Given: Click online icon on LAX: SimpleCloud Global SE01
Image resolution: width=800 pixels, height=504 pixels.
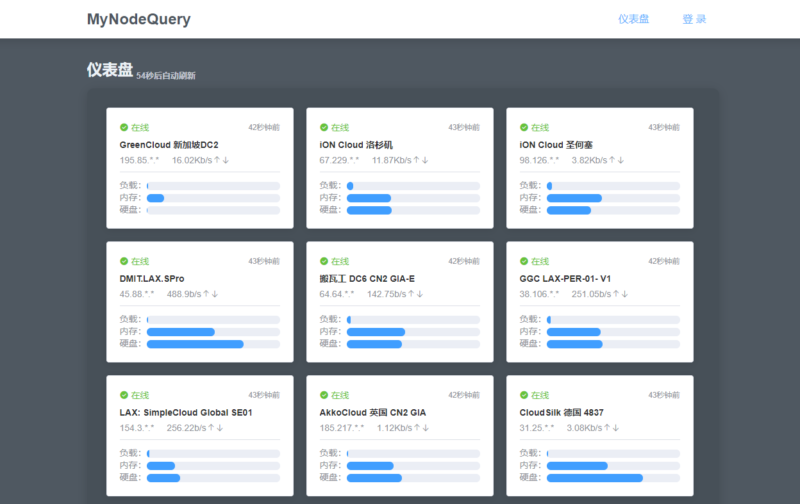Looking at the screenshot, I should click(x=124, y=396).
